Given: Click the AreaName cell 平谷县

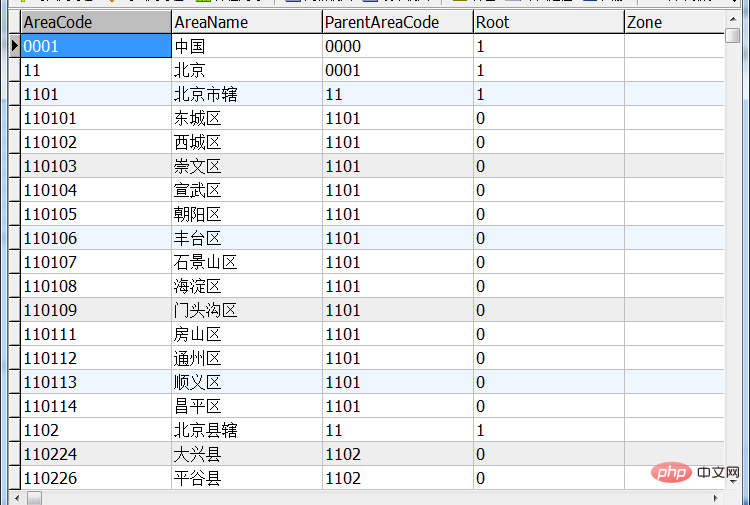Looking at the screenshot, I should [247, 478].
